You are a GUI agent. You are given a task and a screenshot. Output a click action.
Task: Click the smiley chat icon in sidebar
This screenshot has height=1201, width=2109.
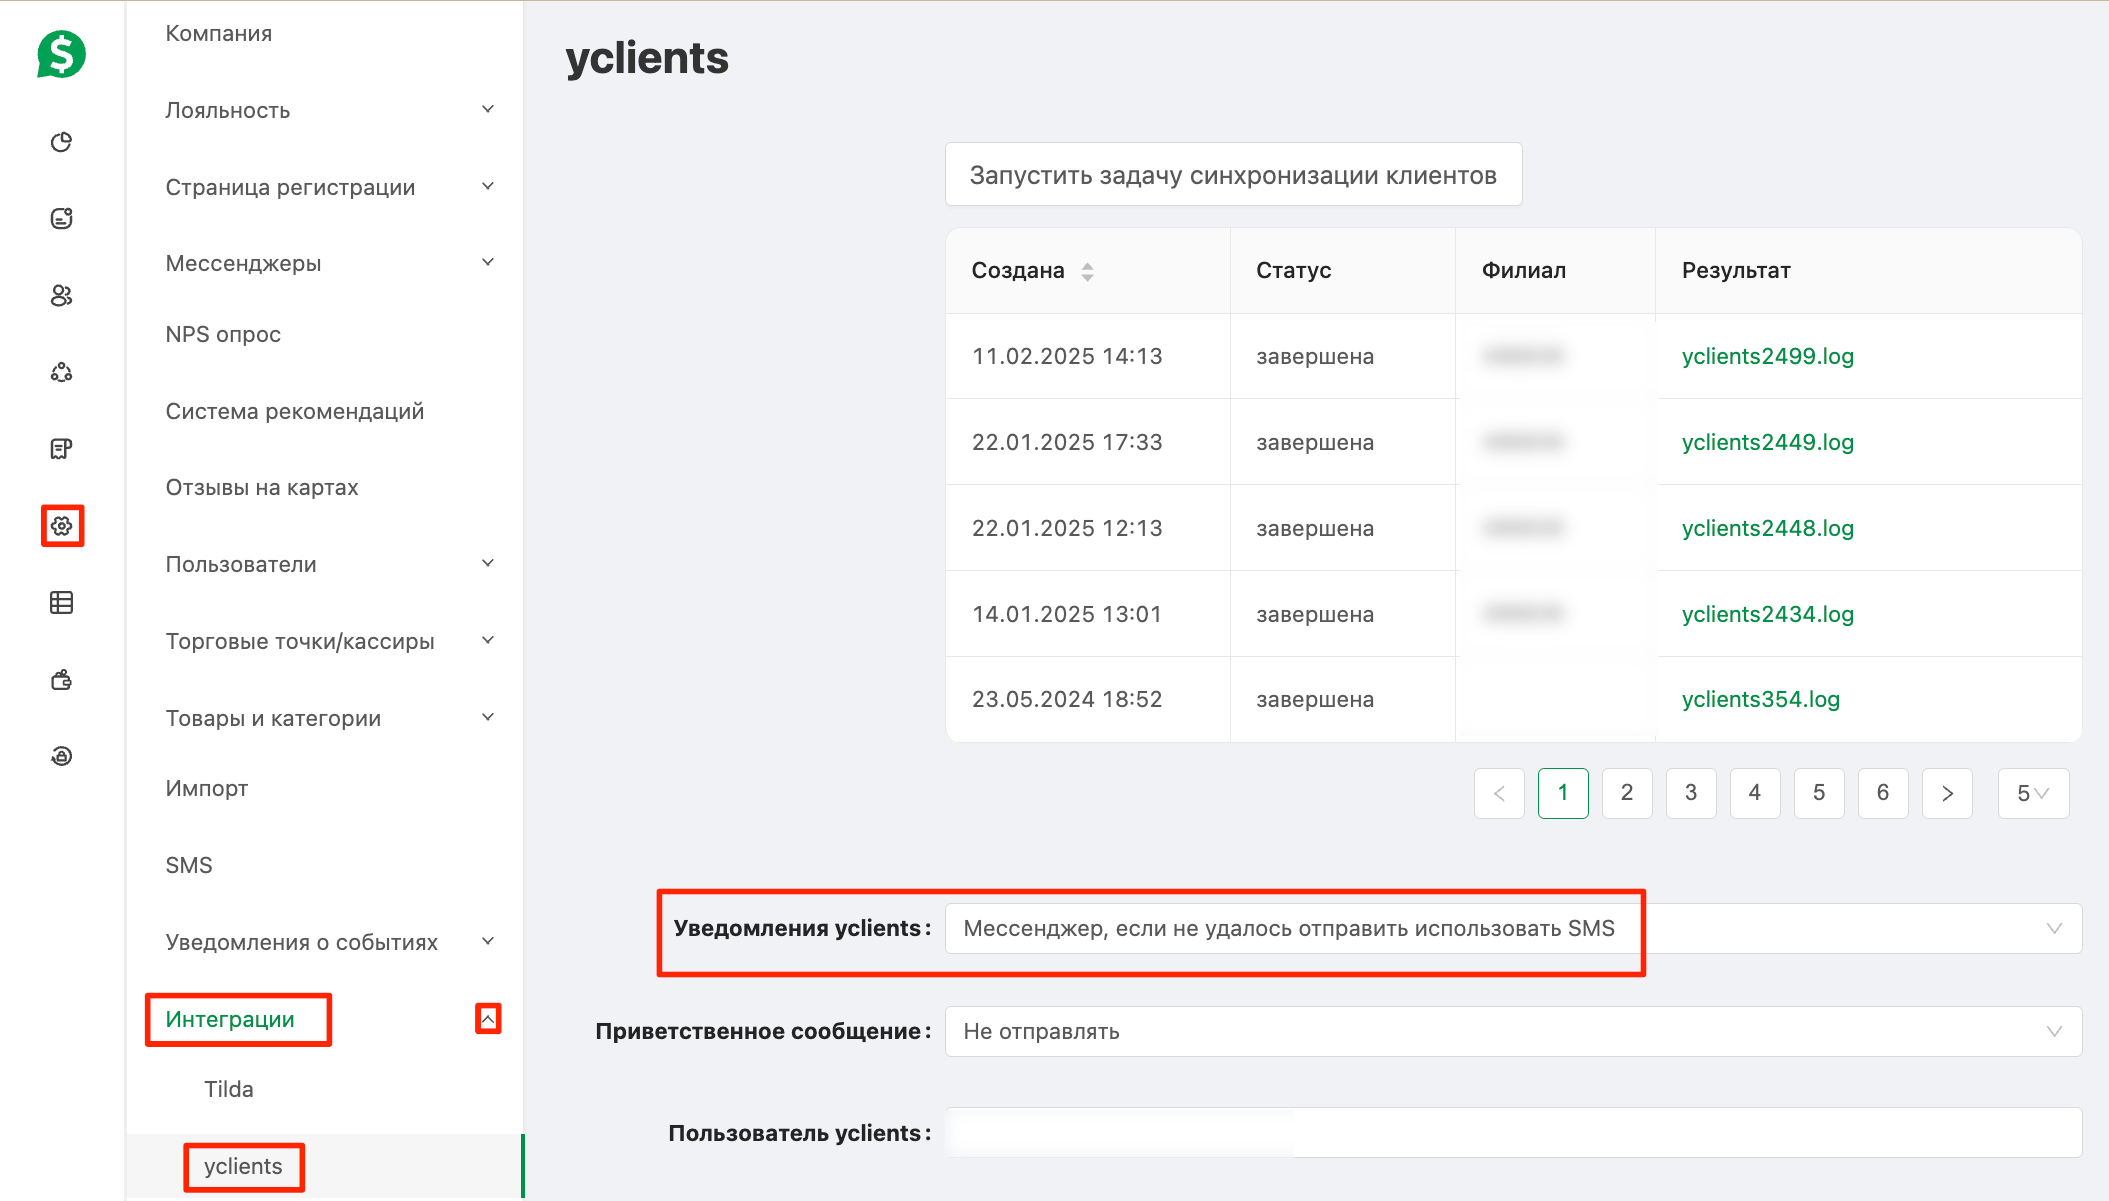pos(61,218)
